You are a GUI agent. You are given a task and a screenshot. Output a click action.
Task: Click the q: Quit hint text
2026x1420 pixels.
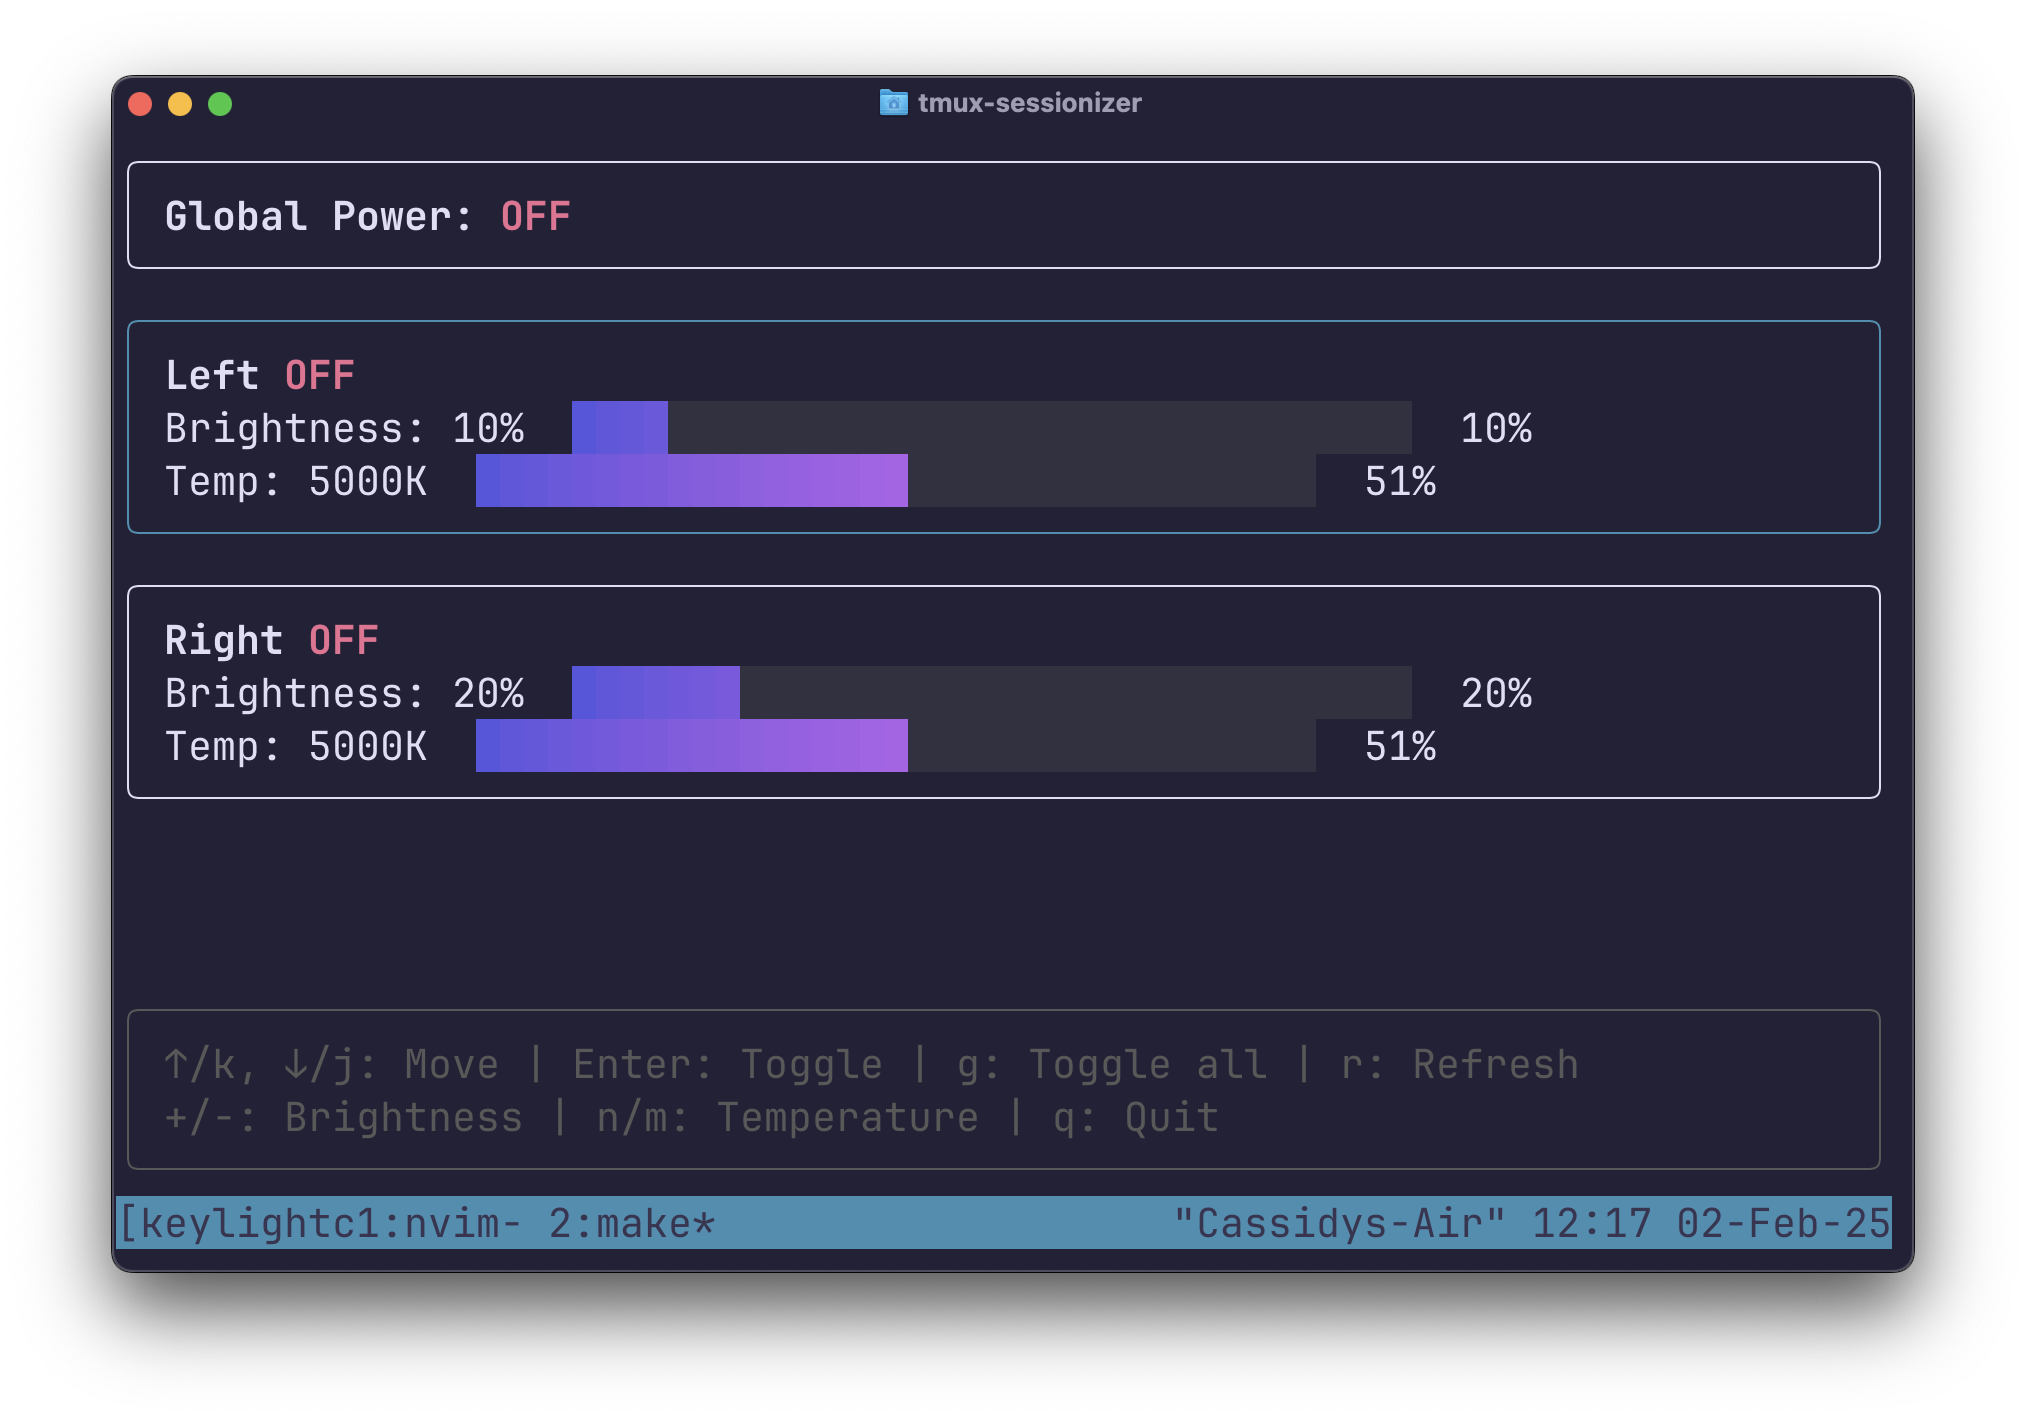1135,1118
